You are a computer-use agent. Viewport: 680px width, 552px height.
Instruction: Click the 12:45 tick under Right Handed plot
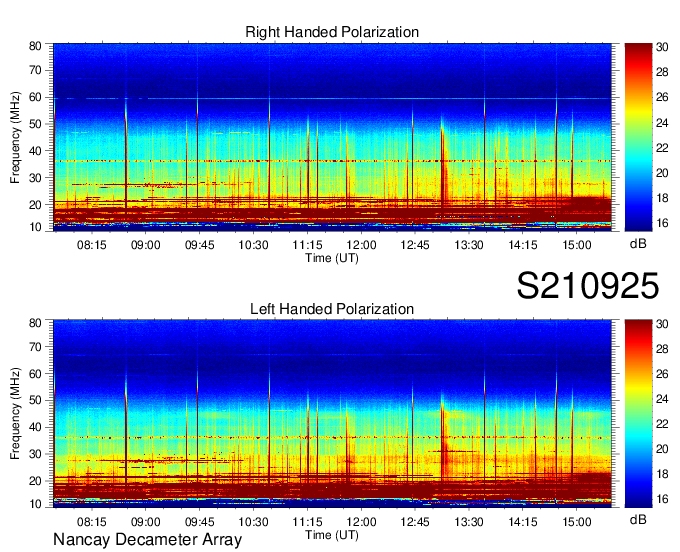tap(415, 245)
